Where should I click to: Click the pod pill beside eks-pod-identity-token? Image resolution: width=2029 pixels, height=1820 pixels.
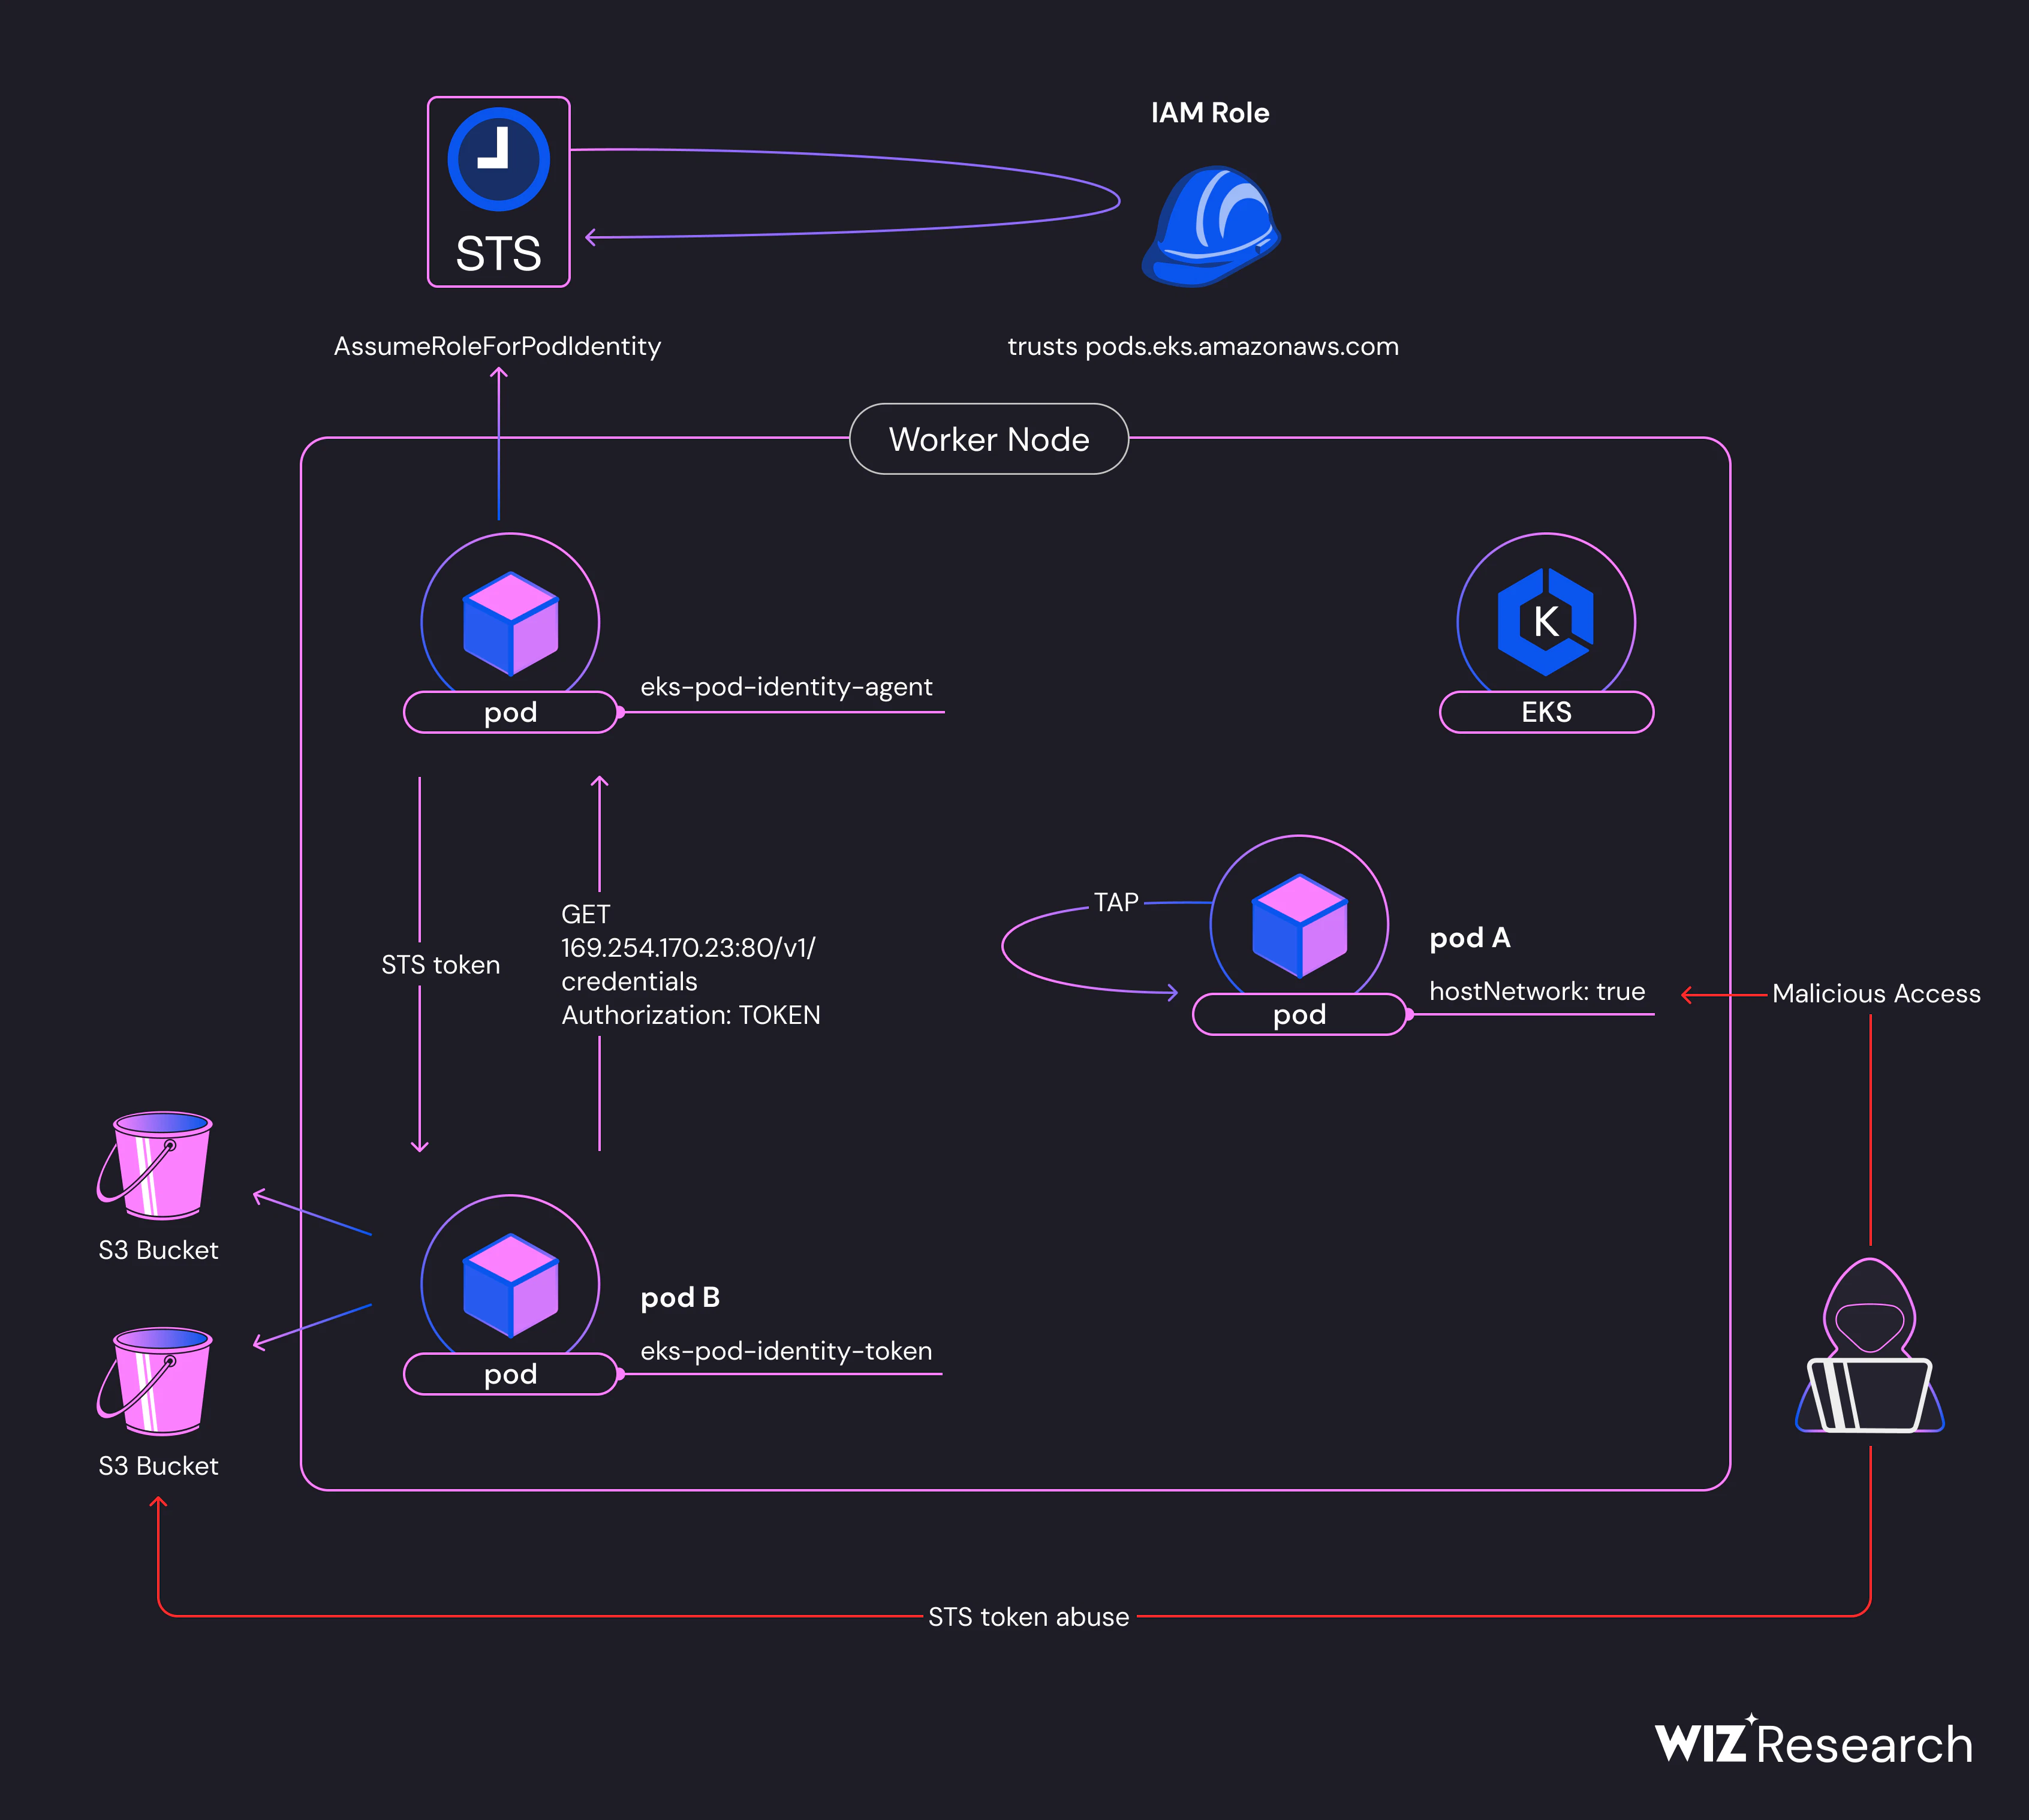pos(510,1374)
